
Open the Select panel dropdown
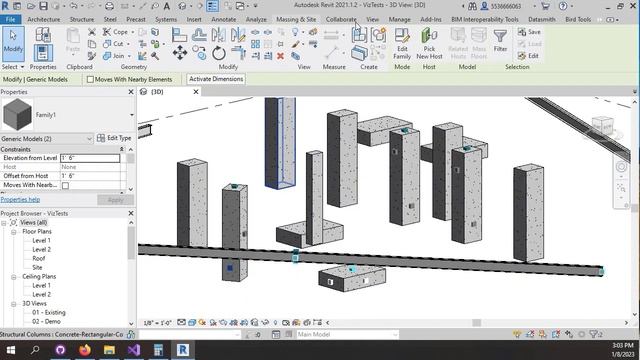13,67
